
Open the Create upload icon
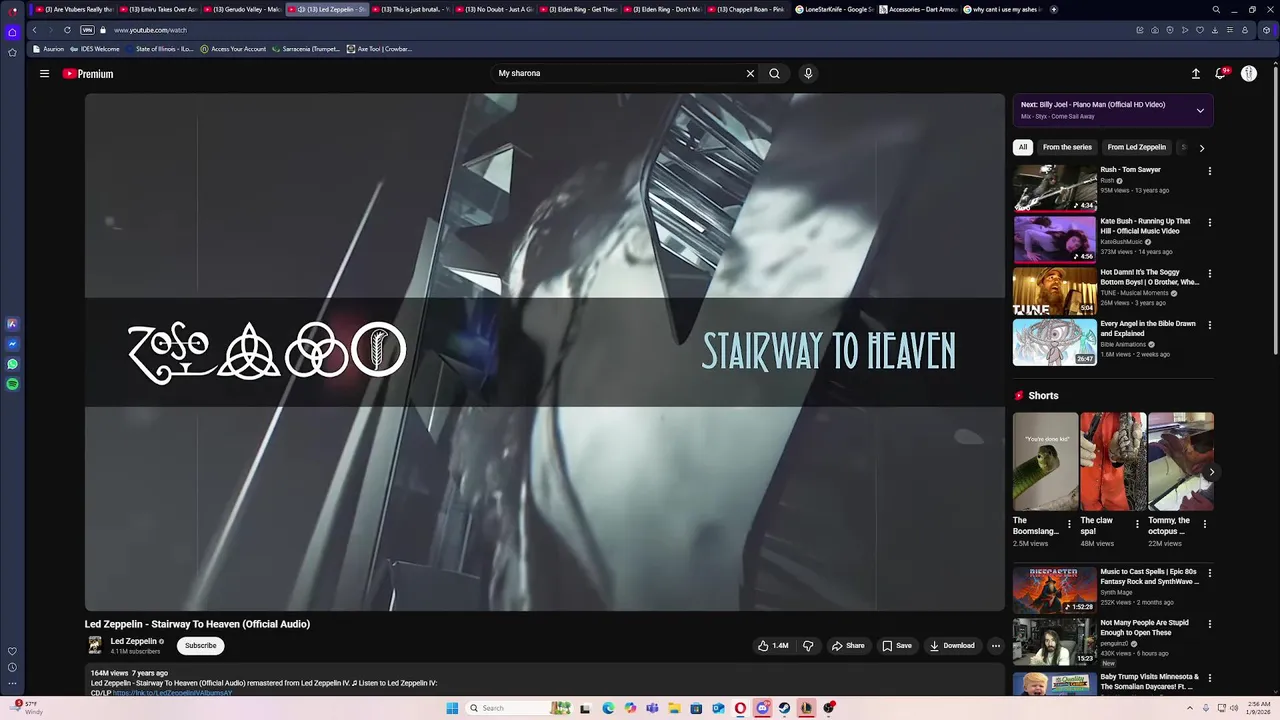[1195, 73]
